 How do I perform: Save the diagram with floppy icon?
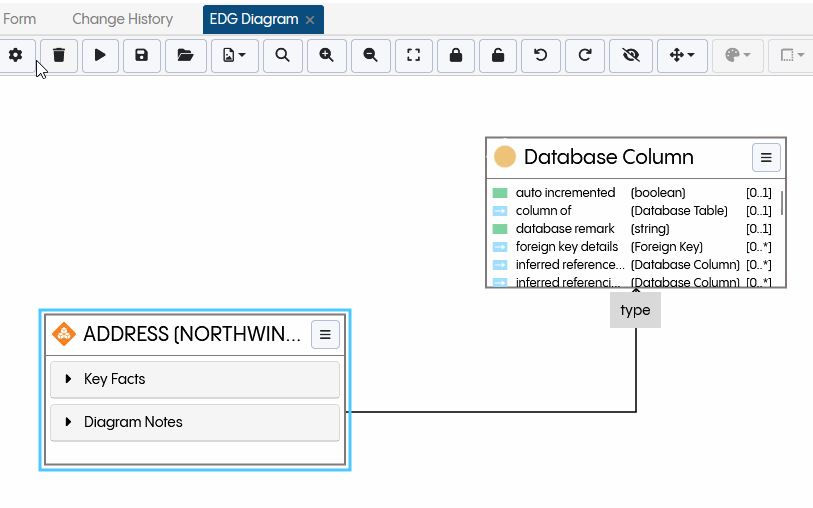[x=141, y=56]
